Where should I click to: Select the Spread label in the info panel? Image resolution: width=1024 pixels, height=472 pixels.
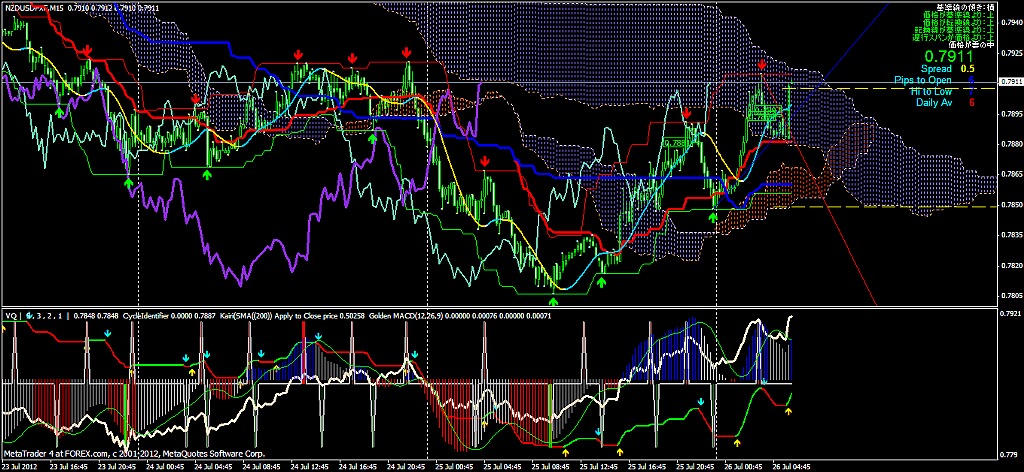[935, 69]
